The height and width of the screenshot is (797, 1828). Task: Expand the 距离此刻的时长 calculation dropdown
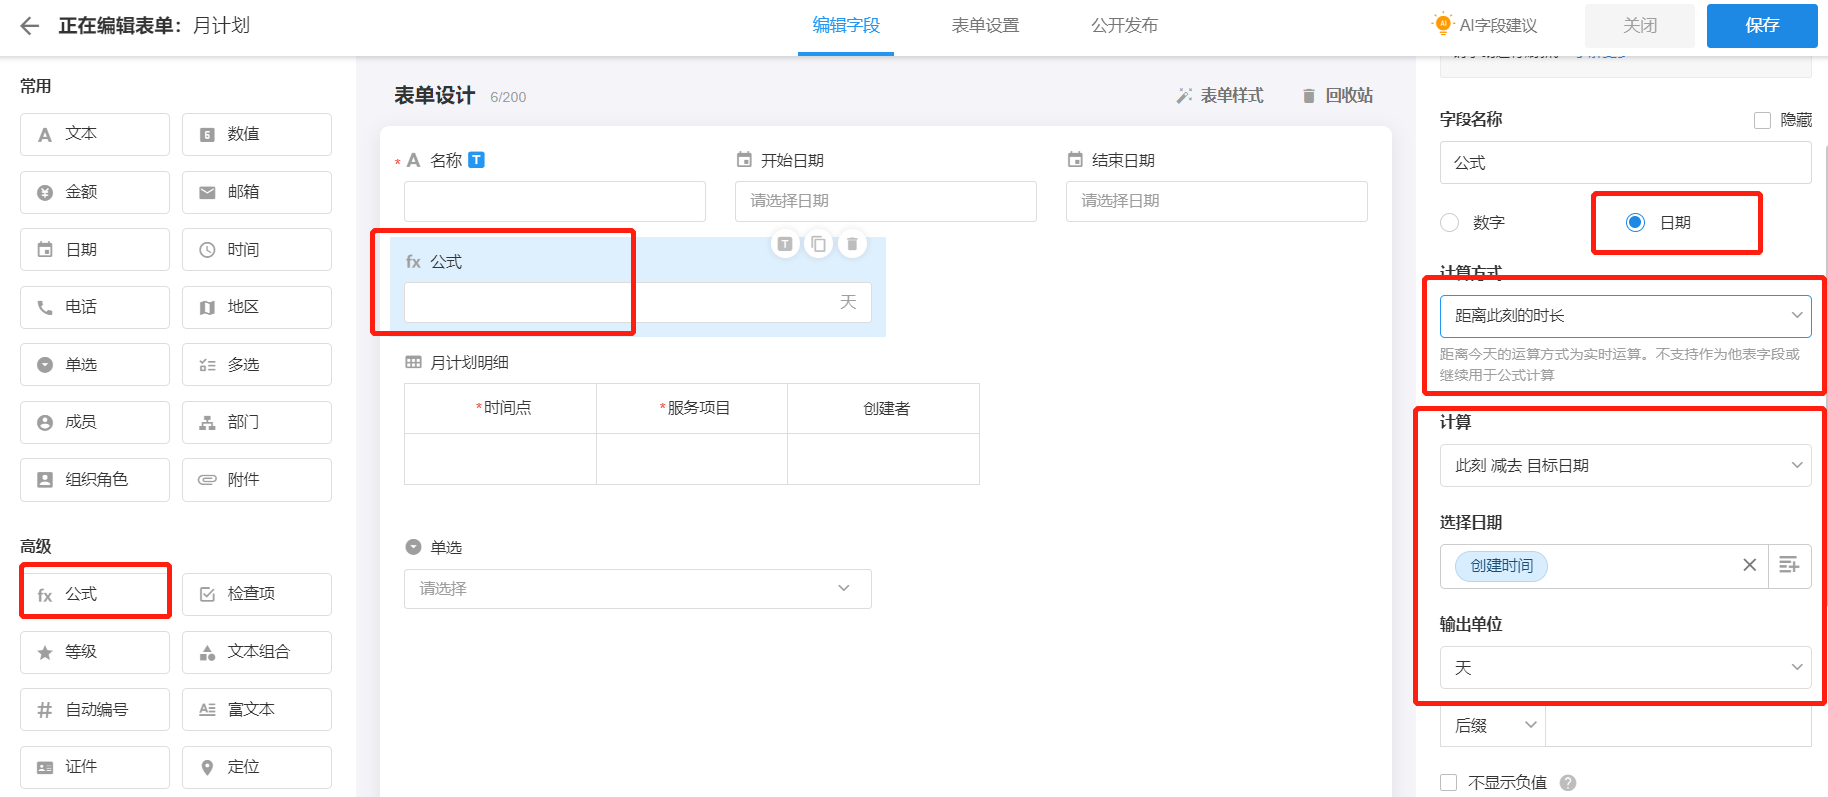pyautogui.click(x=1625, y=316)
